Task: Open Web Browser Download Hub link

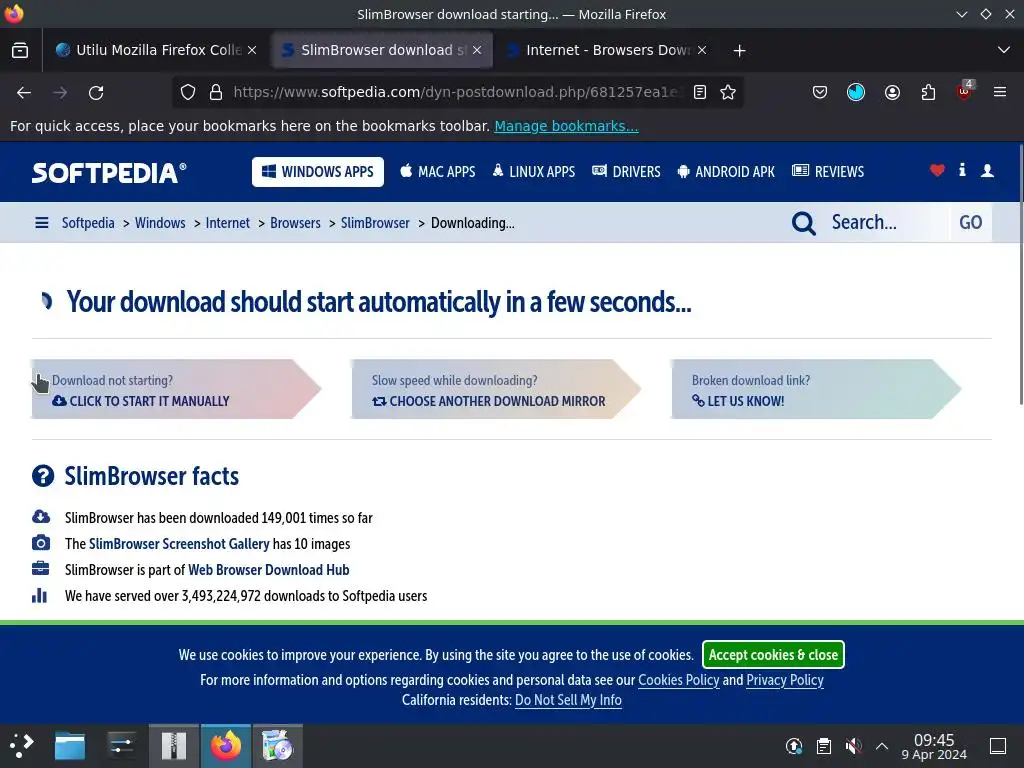Action: (268, 570)
